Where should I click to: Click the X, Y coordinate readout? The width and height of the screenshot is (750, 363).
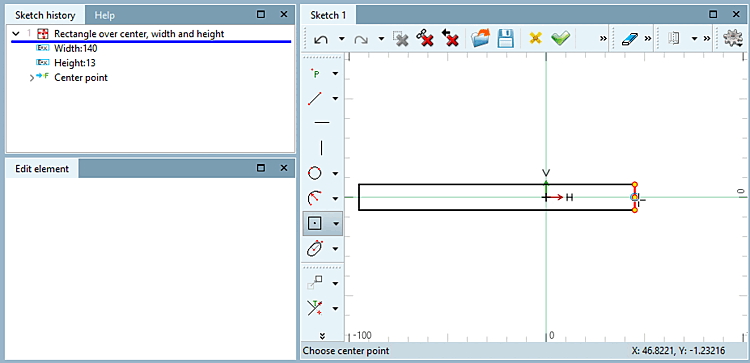tap(678, 351)
